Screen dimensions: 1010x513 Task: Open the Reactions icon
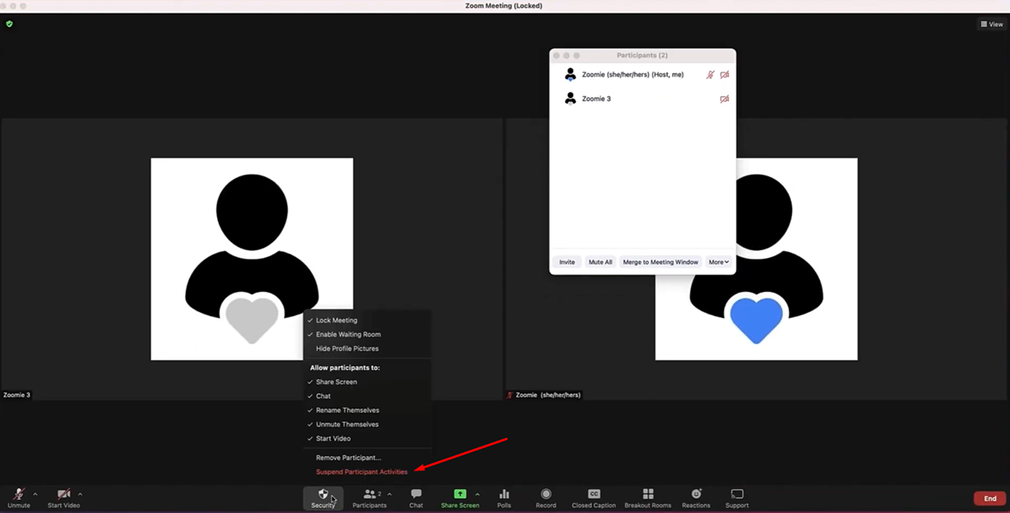point(696,494)
